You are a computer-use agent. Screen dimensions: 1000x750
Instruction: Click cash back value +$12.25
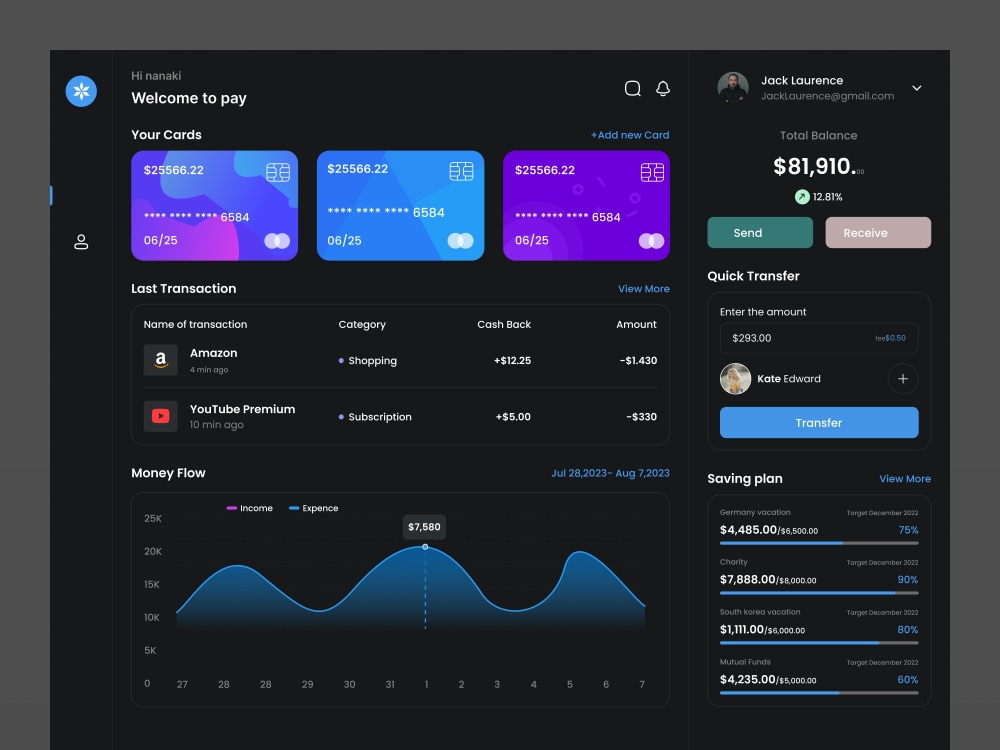click(x=512, y=361)
